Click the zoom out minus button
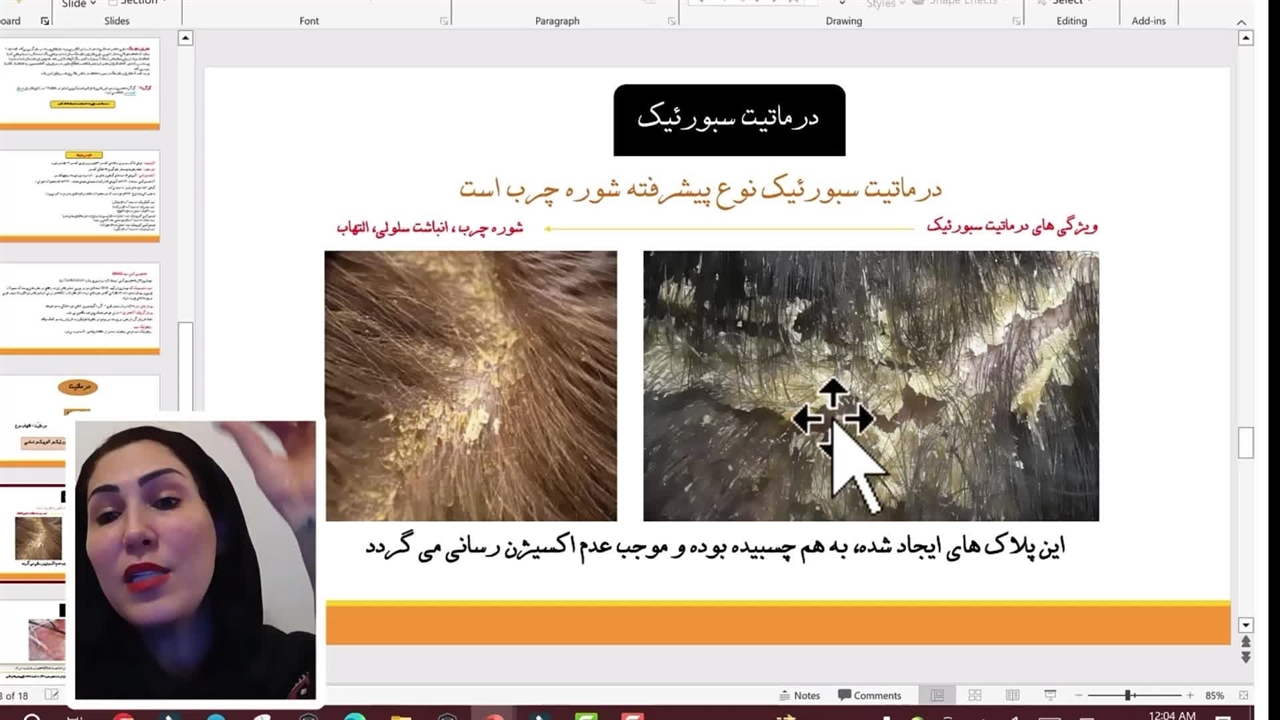 tap(1078, 695)
